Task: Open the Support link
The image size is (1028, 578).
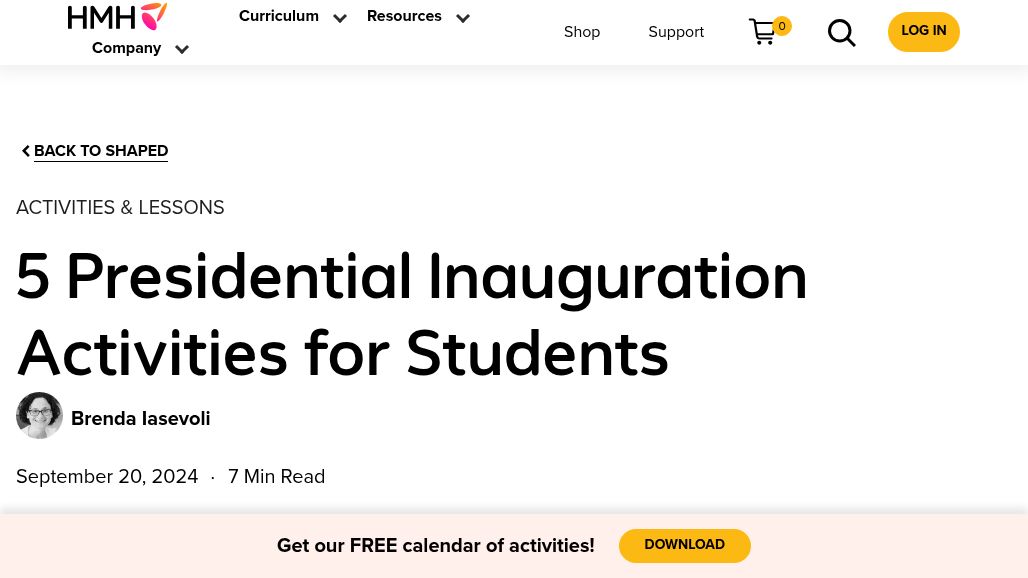Action: (x=676, y=33)
